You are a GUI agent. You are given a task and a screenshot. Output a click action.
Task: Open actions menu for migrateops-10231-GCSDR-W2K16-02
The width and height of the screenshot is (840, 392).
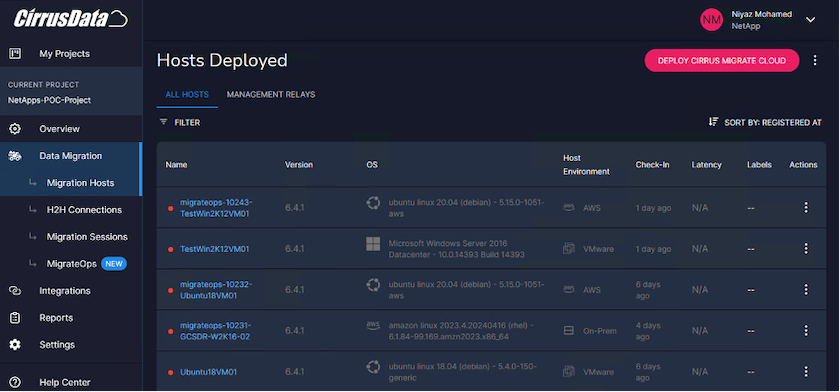coord(806,330)
